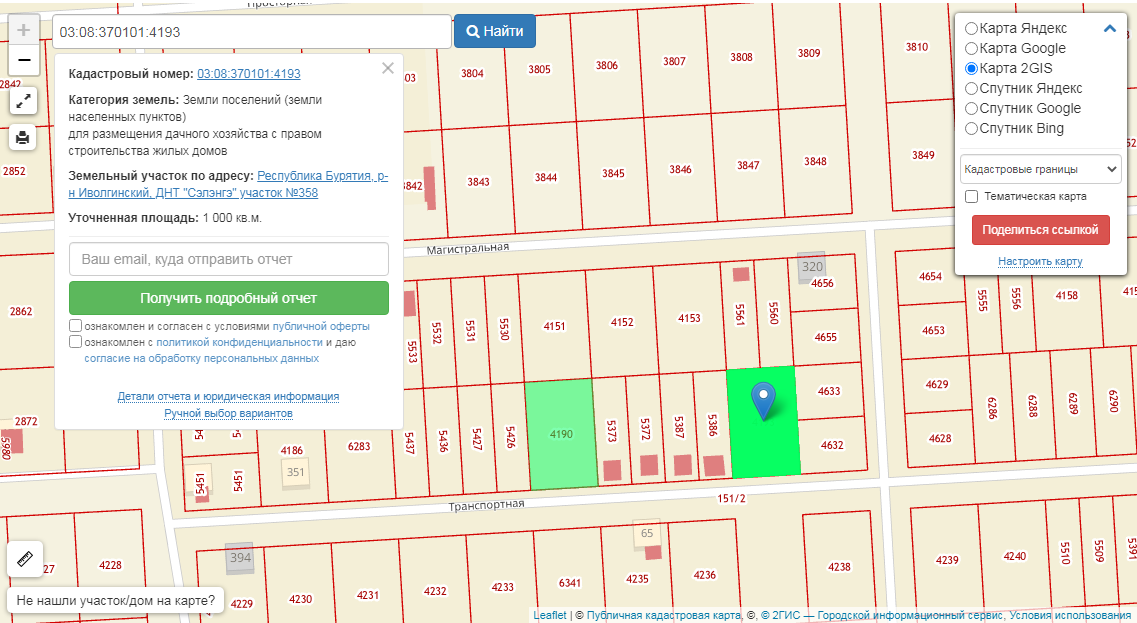Image resolution: width=1137 pixels, height=623 pixels.
Task: Open Публичная кадастровая карта attribution link
Action: click(x=663, y=615)
